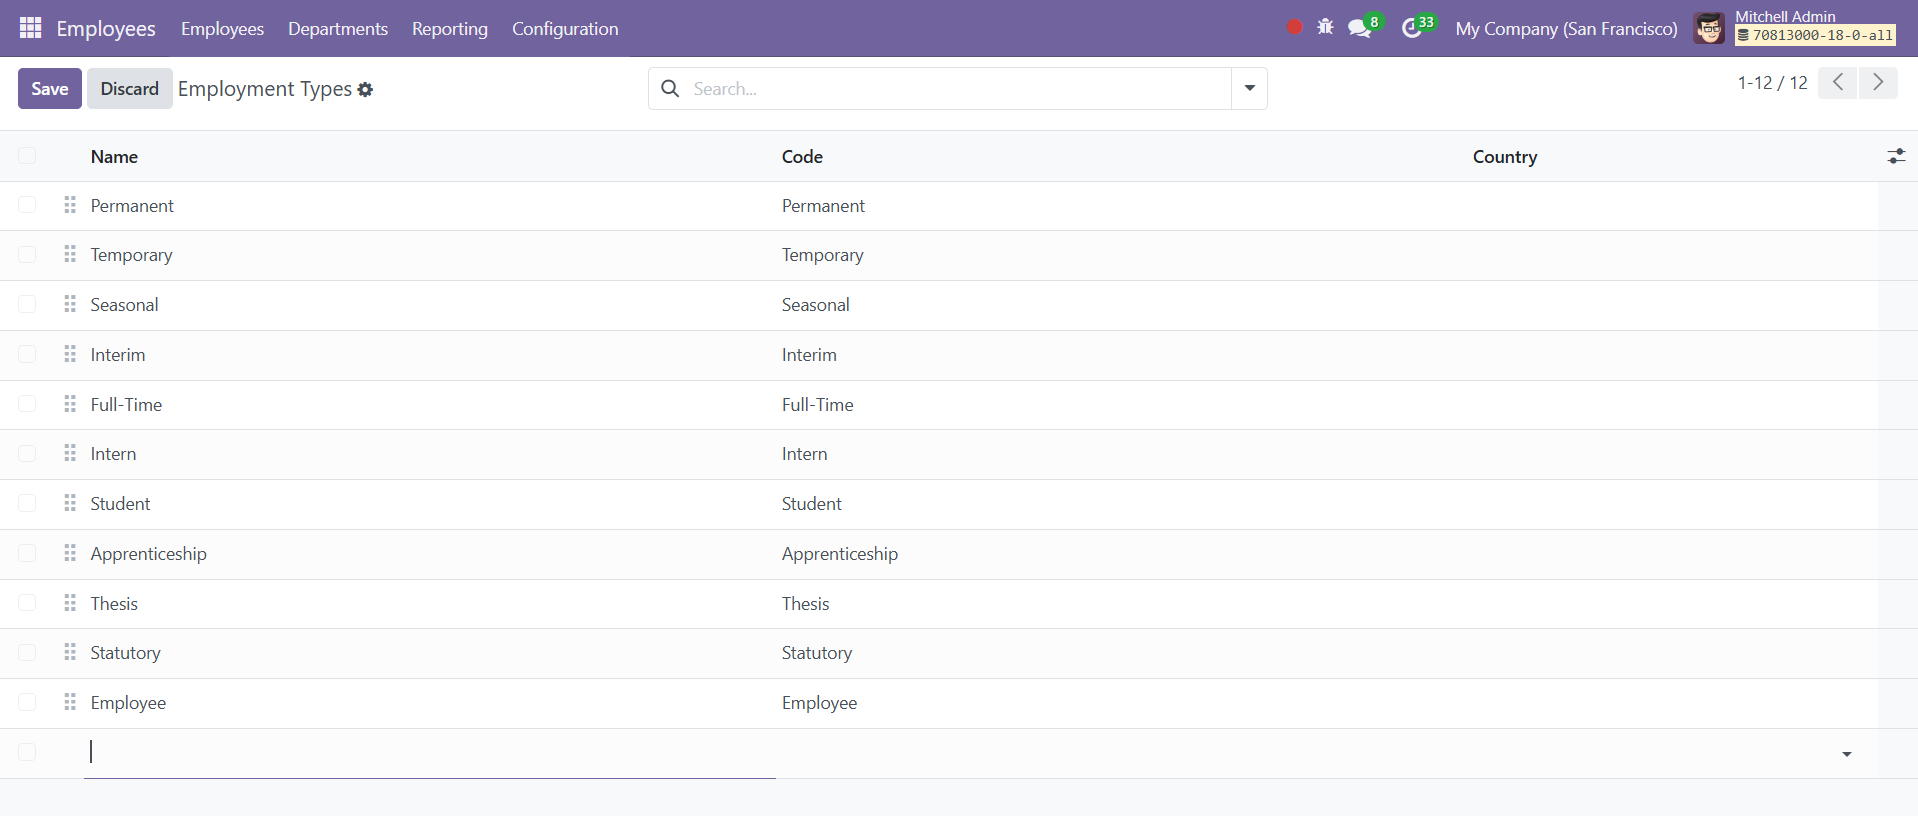Screen dimensions: 1918x816
Task: Check the Interim row checkbox
Action: [27, 354]
